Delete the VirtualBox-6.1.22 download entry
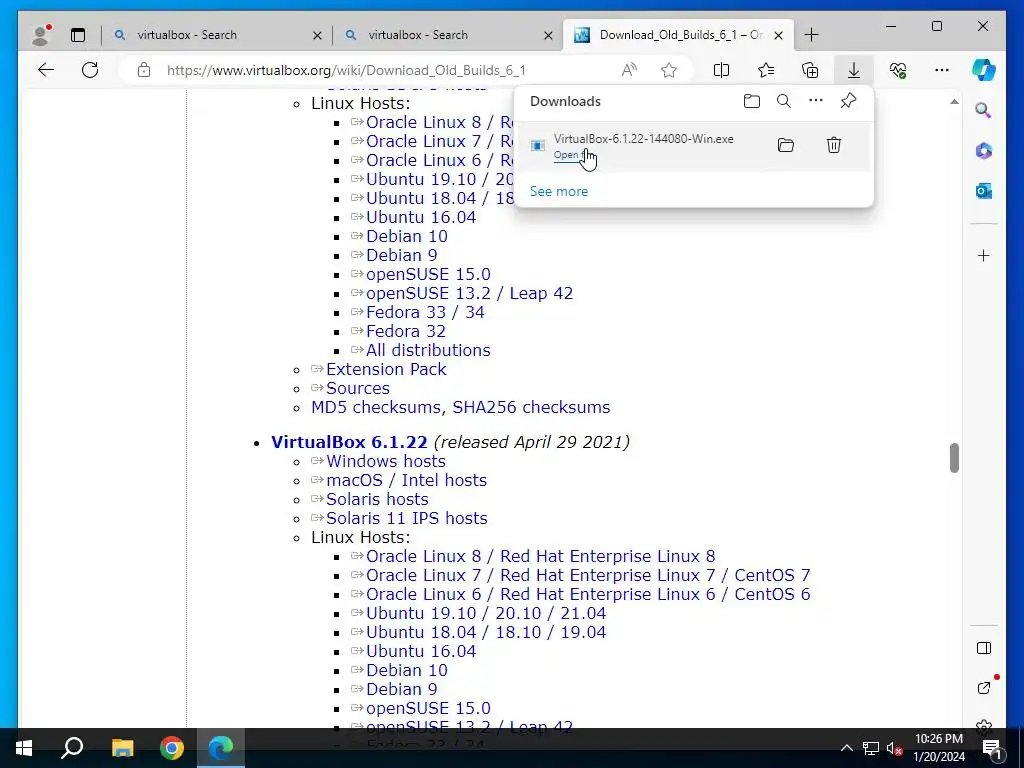Screen dimensions: 1024x768 (x=834, y=145)
